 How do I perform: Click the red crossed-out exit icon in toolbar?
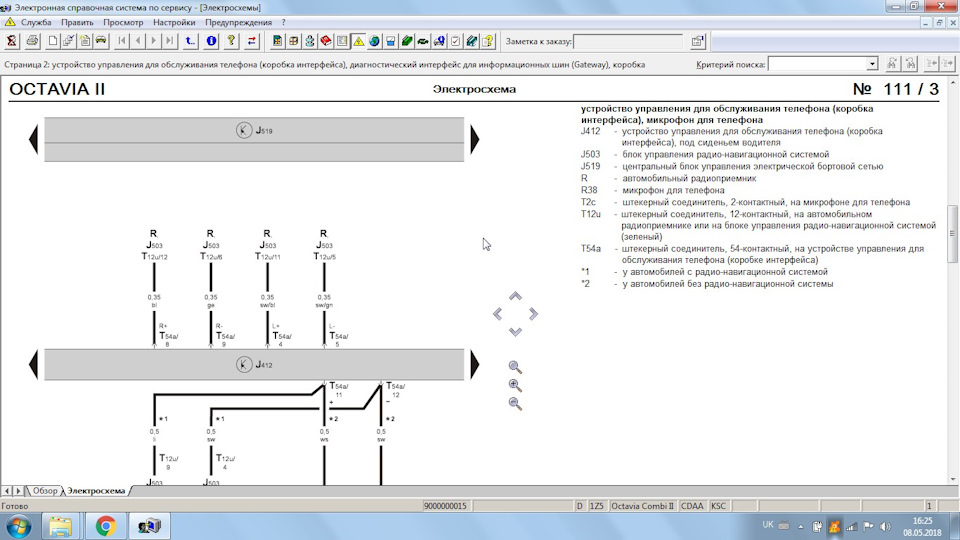tap(12, 42)
